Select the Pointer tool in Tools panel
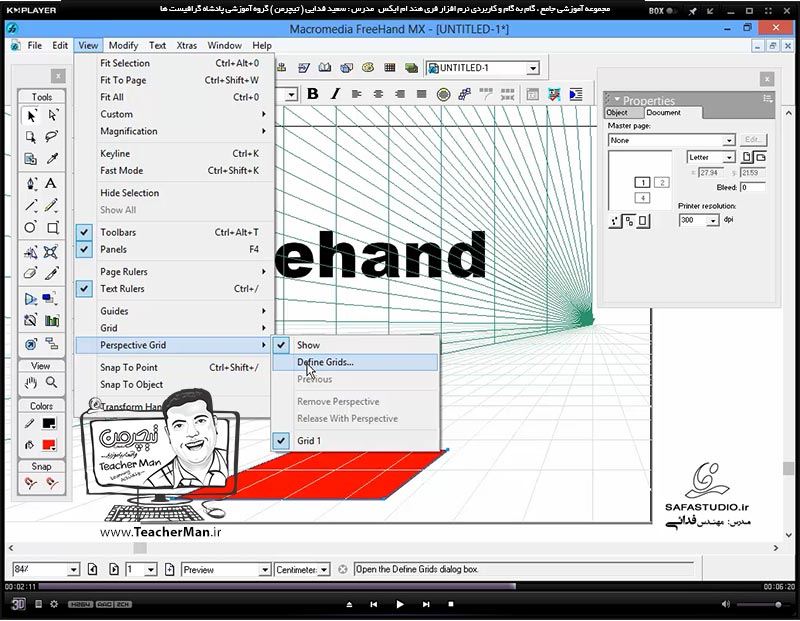800x621 pixels. 31,116
